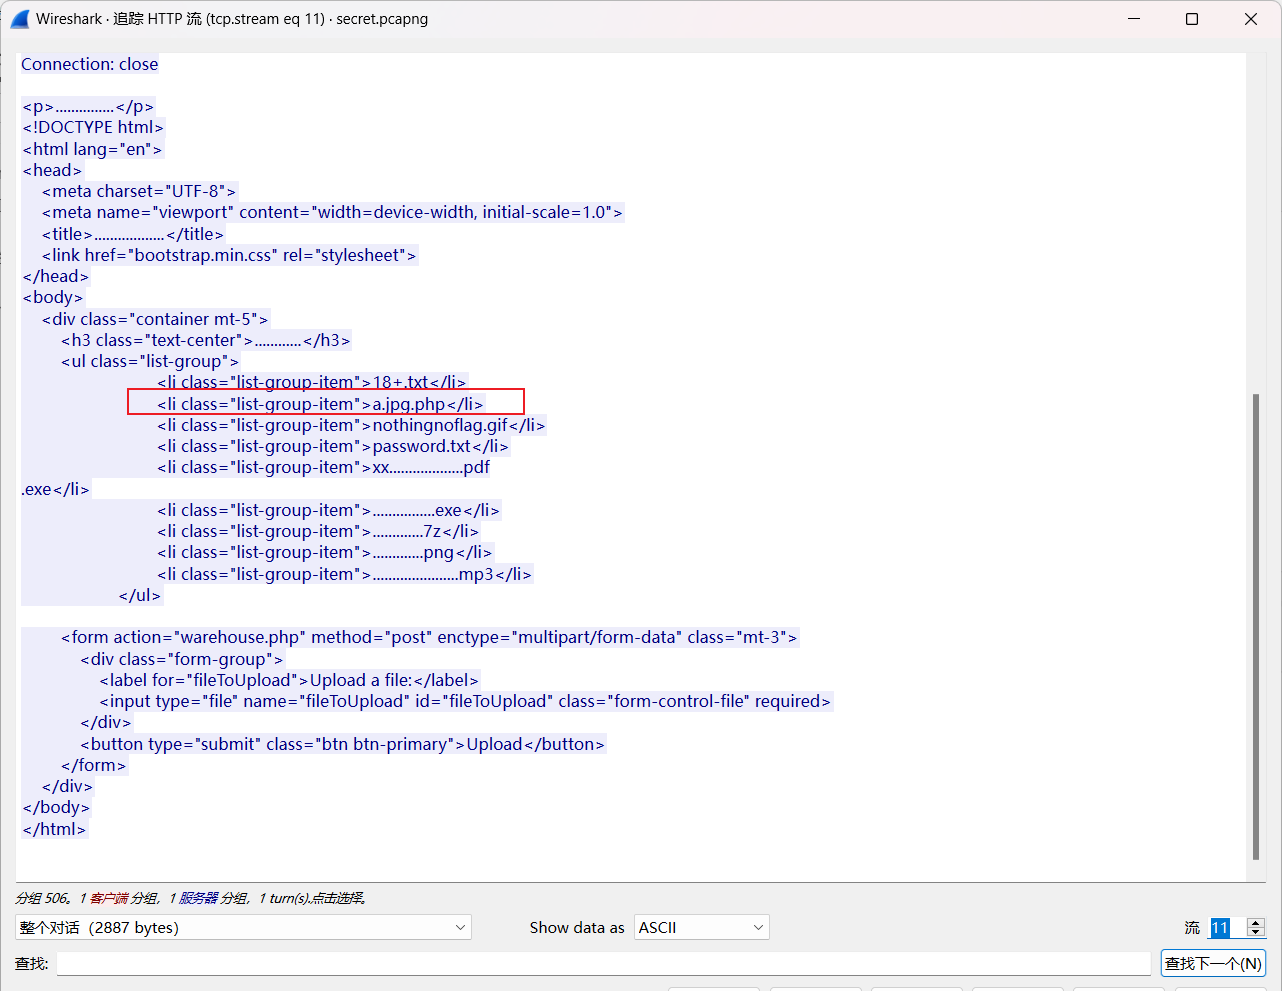Click the Upload a file label line

[x=290, y=680]
